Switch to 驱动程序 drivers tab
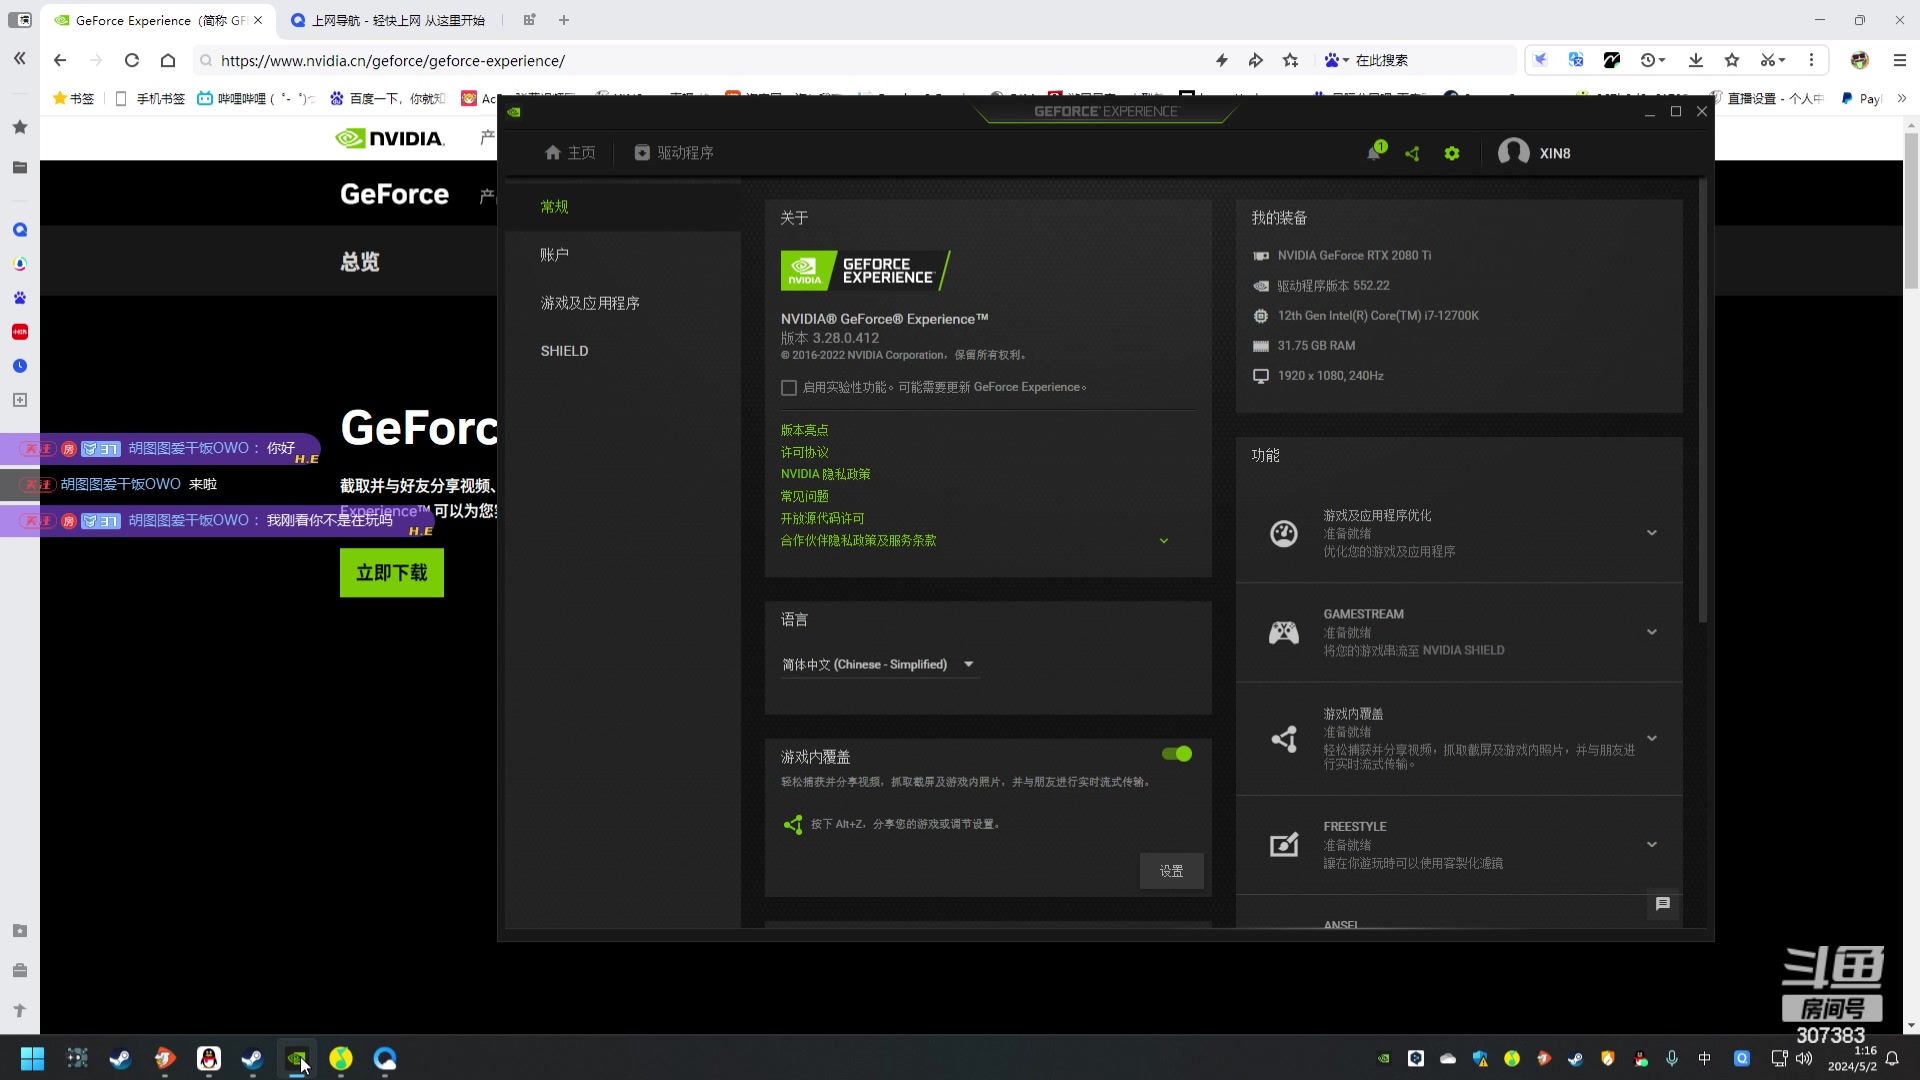The width and height of the screenshot is (1920, 1080). click(x=674, y=153)
